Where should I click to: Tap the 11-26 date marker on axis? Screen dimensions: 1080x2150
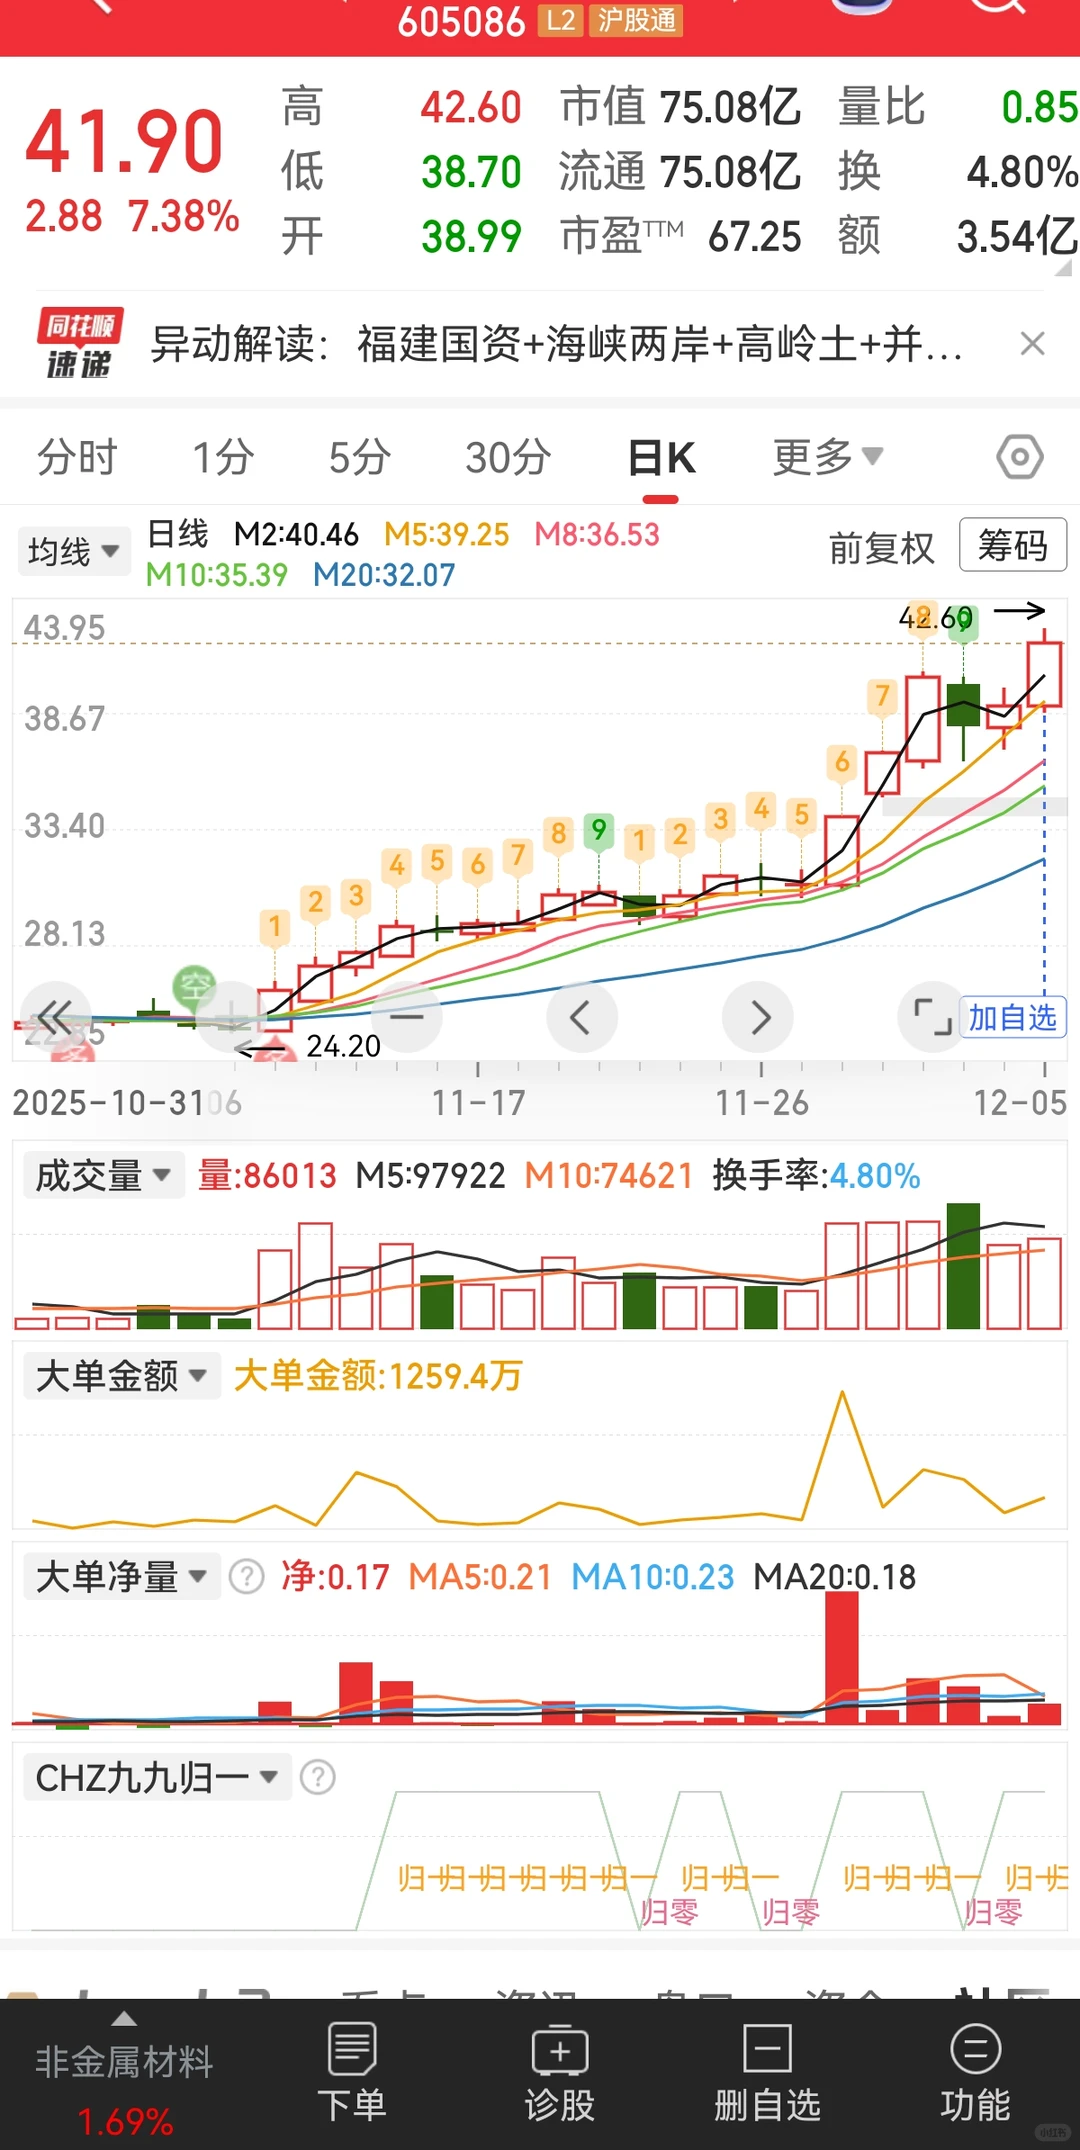(761, 1103)
